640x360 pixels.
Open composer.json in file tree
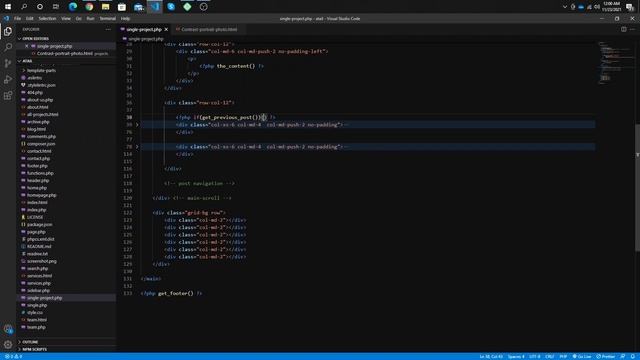41,144
